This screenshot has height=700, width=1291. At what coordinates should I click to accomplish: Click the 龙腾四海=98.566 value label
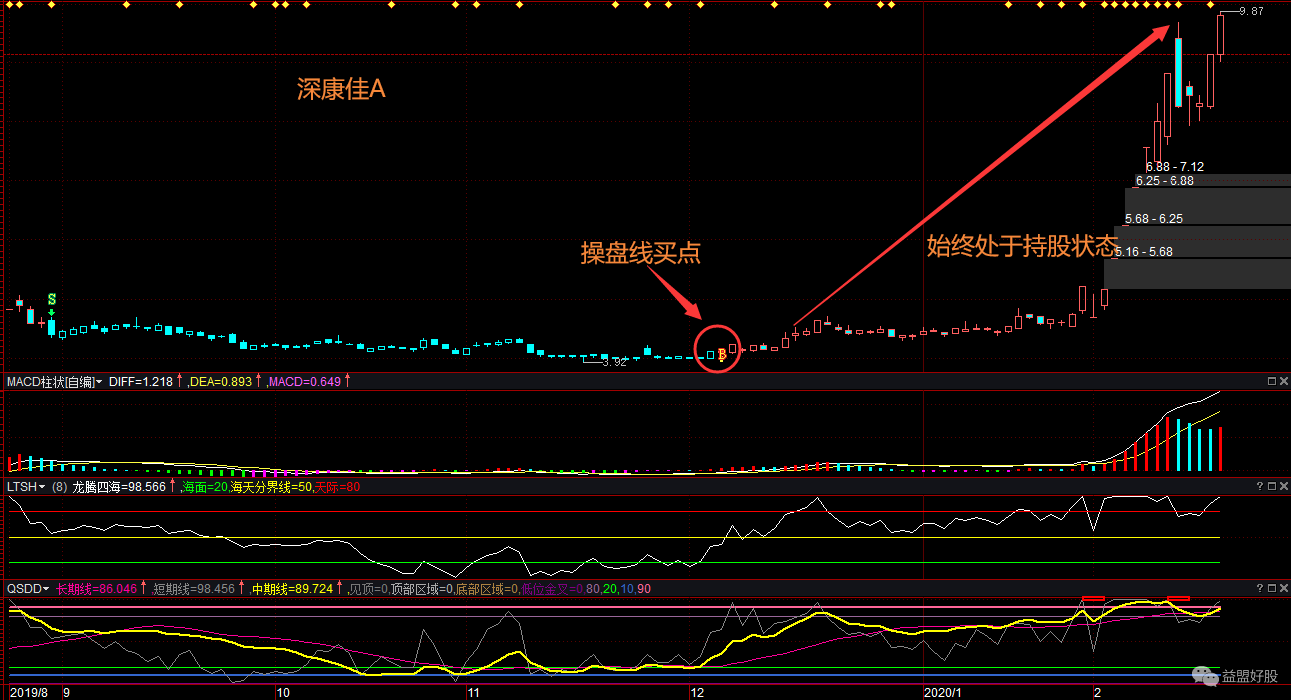point(119,487)
